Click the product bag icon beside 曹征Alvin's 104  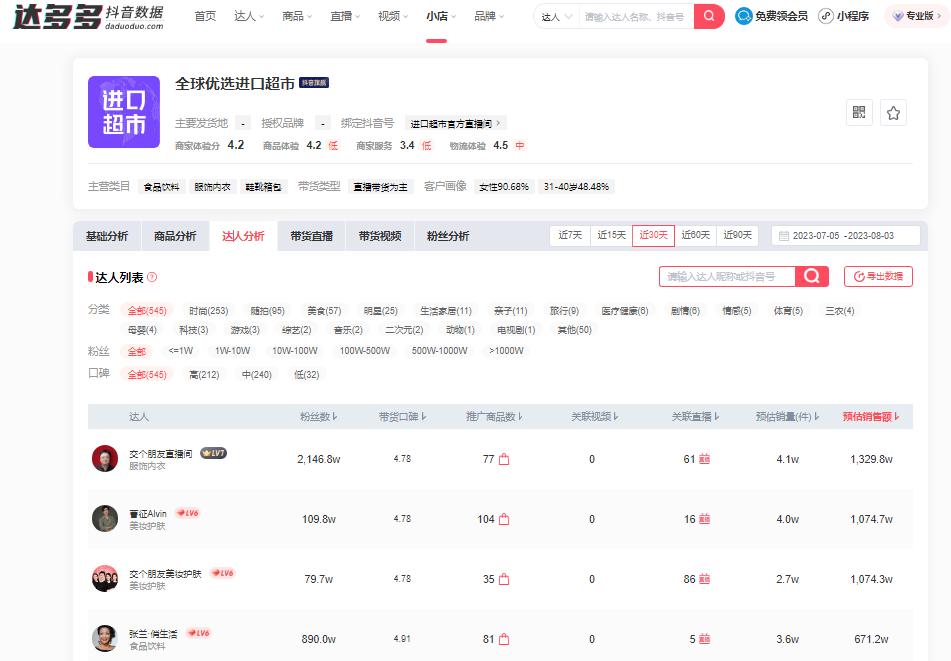(x=502, y=519)
